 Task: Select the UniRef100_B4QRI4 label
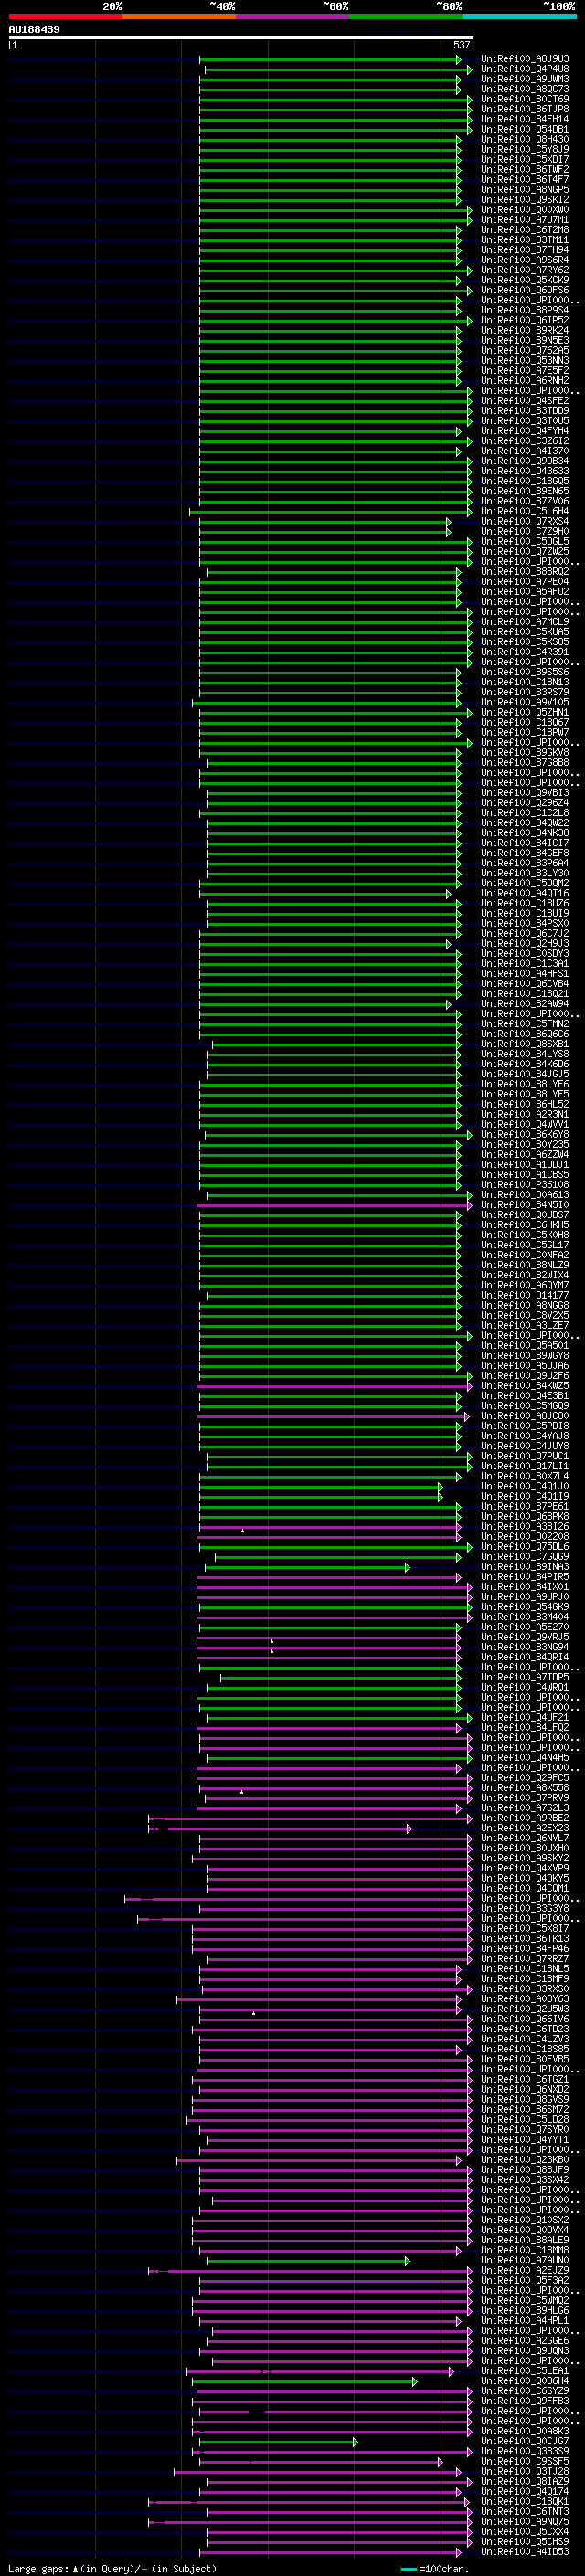pos(525,1657)
